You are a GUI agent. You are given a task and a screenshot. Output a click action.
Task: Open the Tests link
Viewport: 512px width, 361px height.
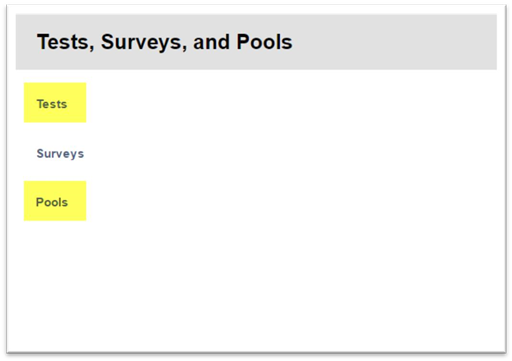(52, 104)
